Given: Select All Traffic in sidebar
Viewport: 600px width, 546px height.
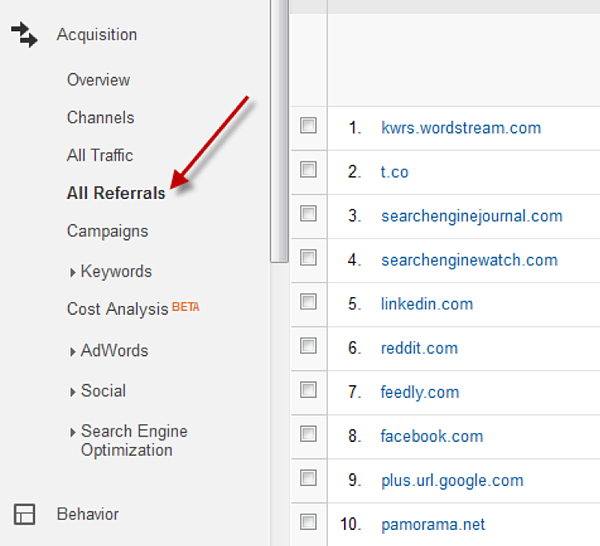Looking at the screenshot, I should tap(100, 155).
